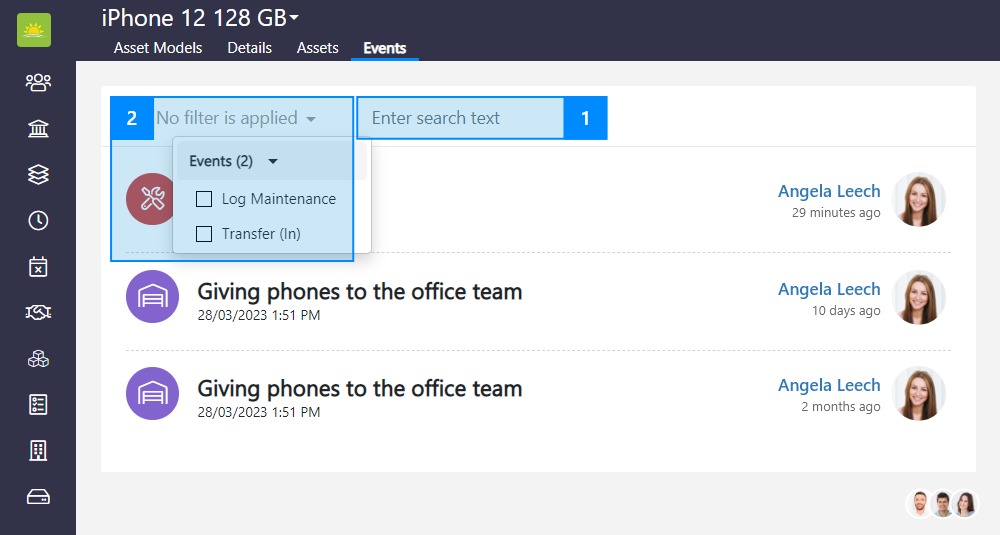Go to the Details tab
Image resolution: width=1000 pixels, height=535 pixels.
(250, 48)
